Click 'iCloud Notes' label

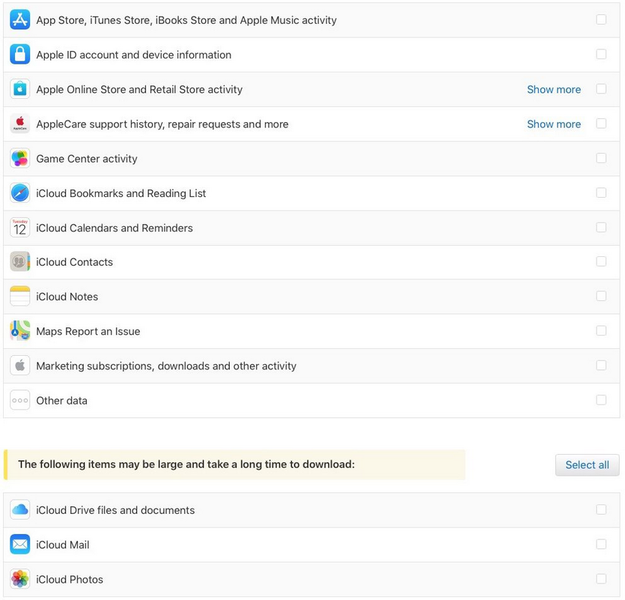(x=67, y=297)
